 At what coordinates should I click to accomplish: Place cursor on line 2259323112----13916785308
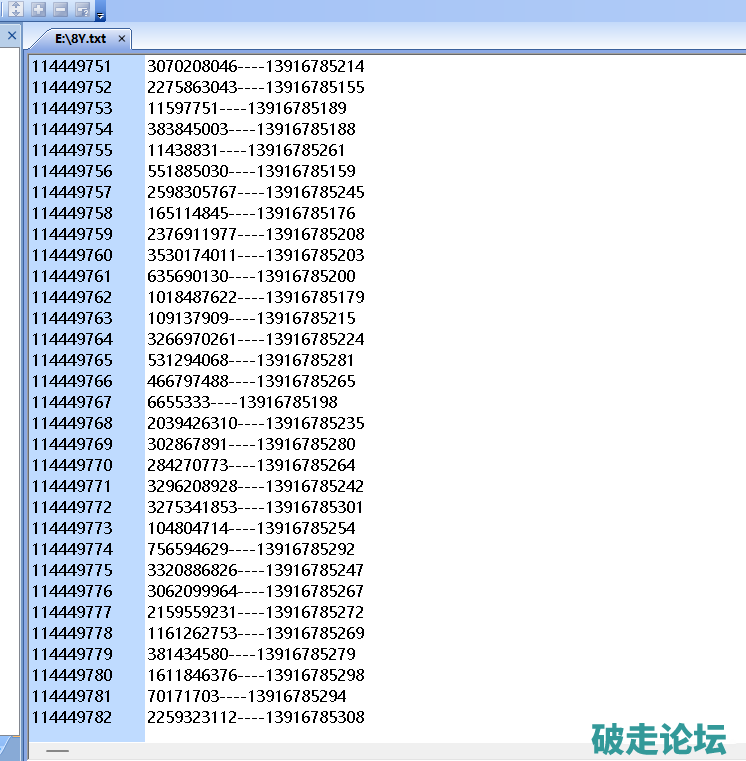click(x=255, y=717)
